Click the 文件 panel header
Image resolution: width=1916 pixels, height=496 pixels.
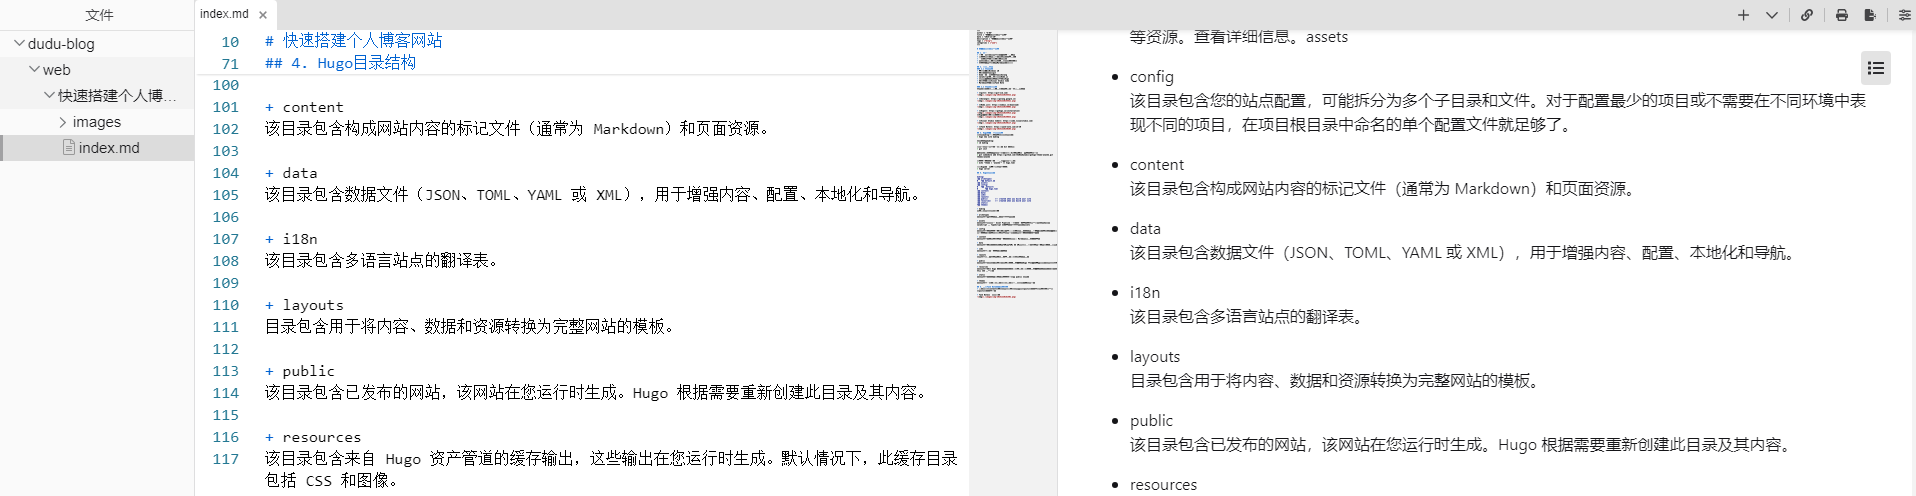99,15
